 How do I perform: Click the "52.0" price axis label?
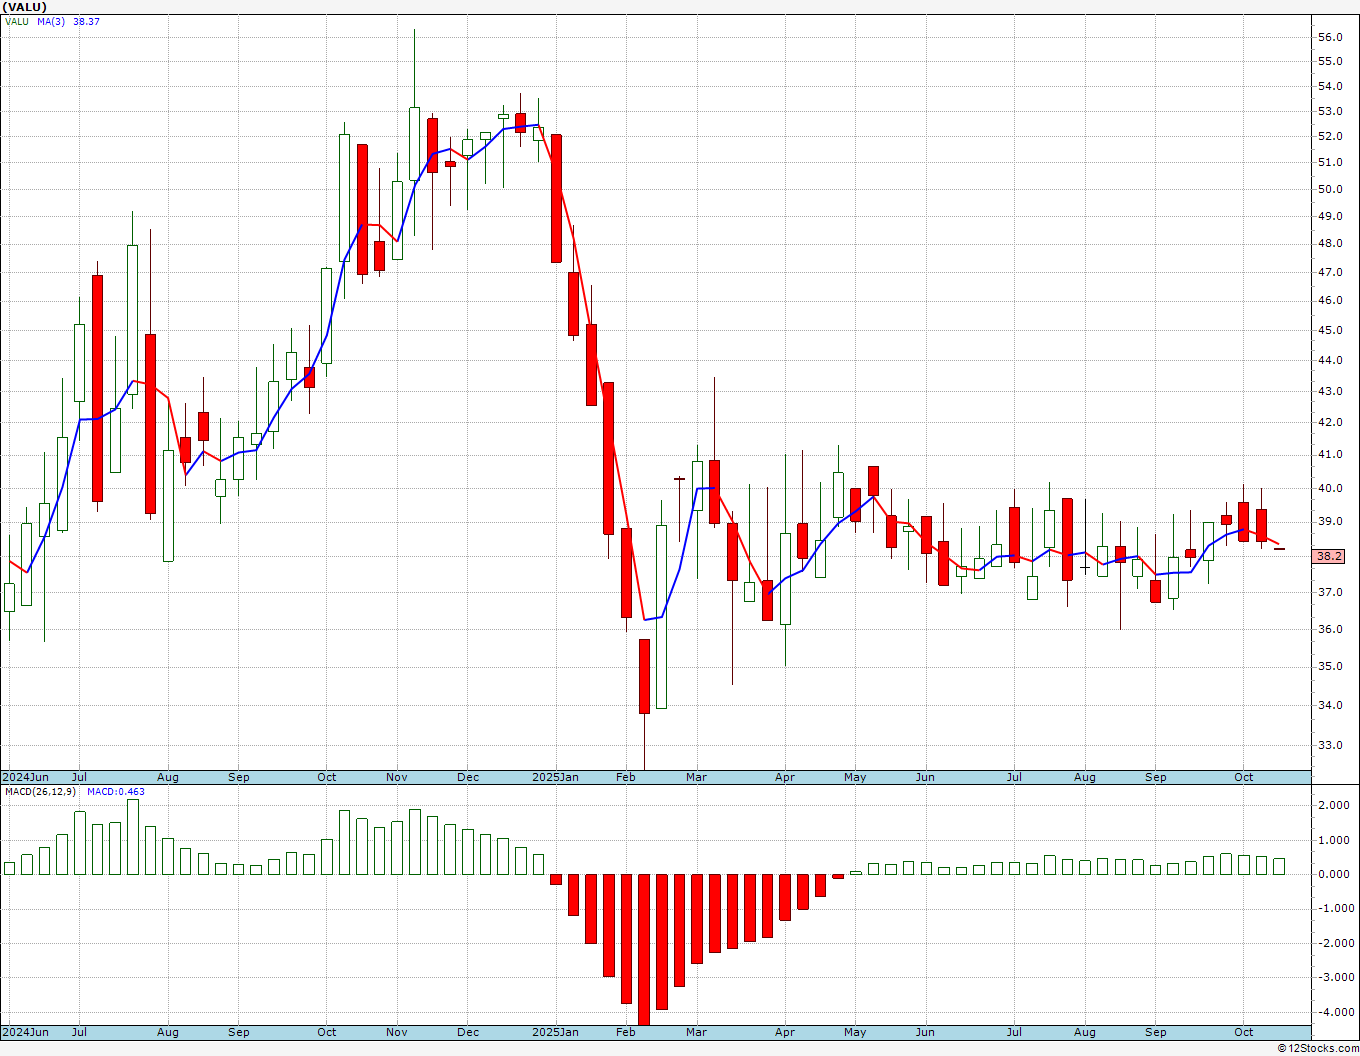[1330, 136]
